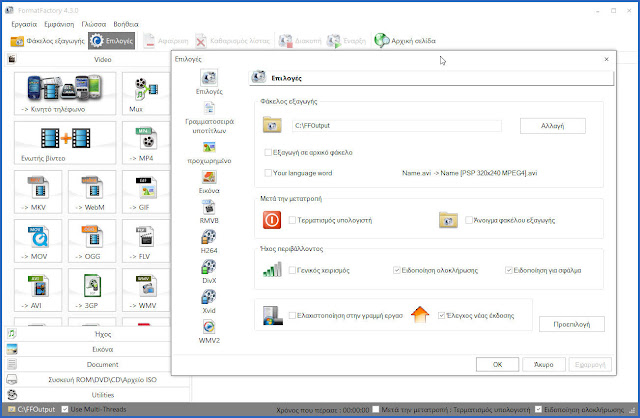Choose the MOV conversion tile
This screenshot has height=418, width=640.
38,241
